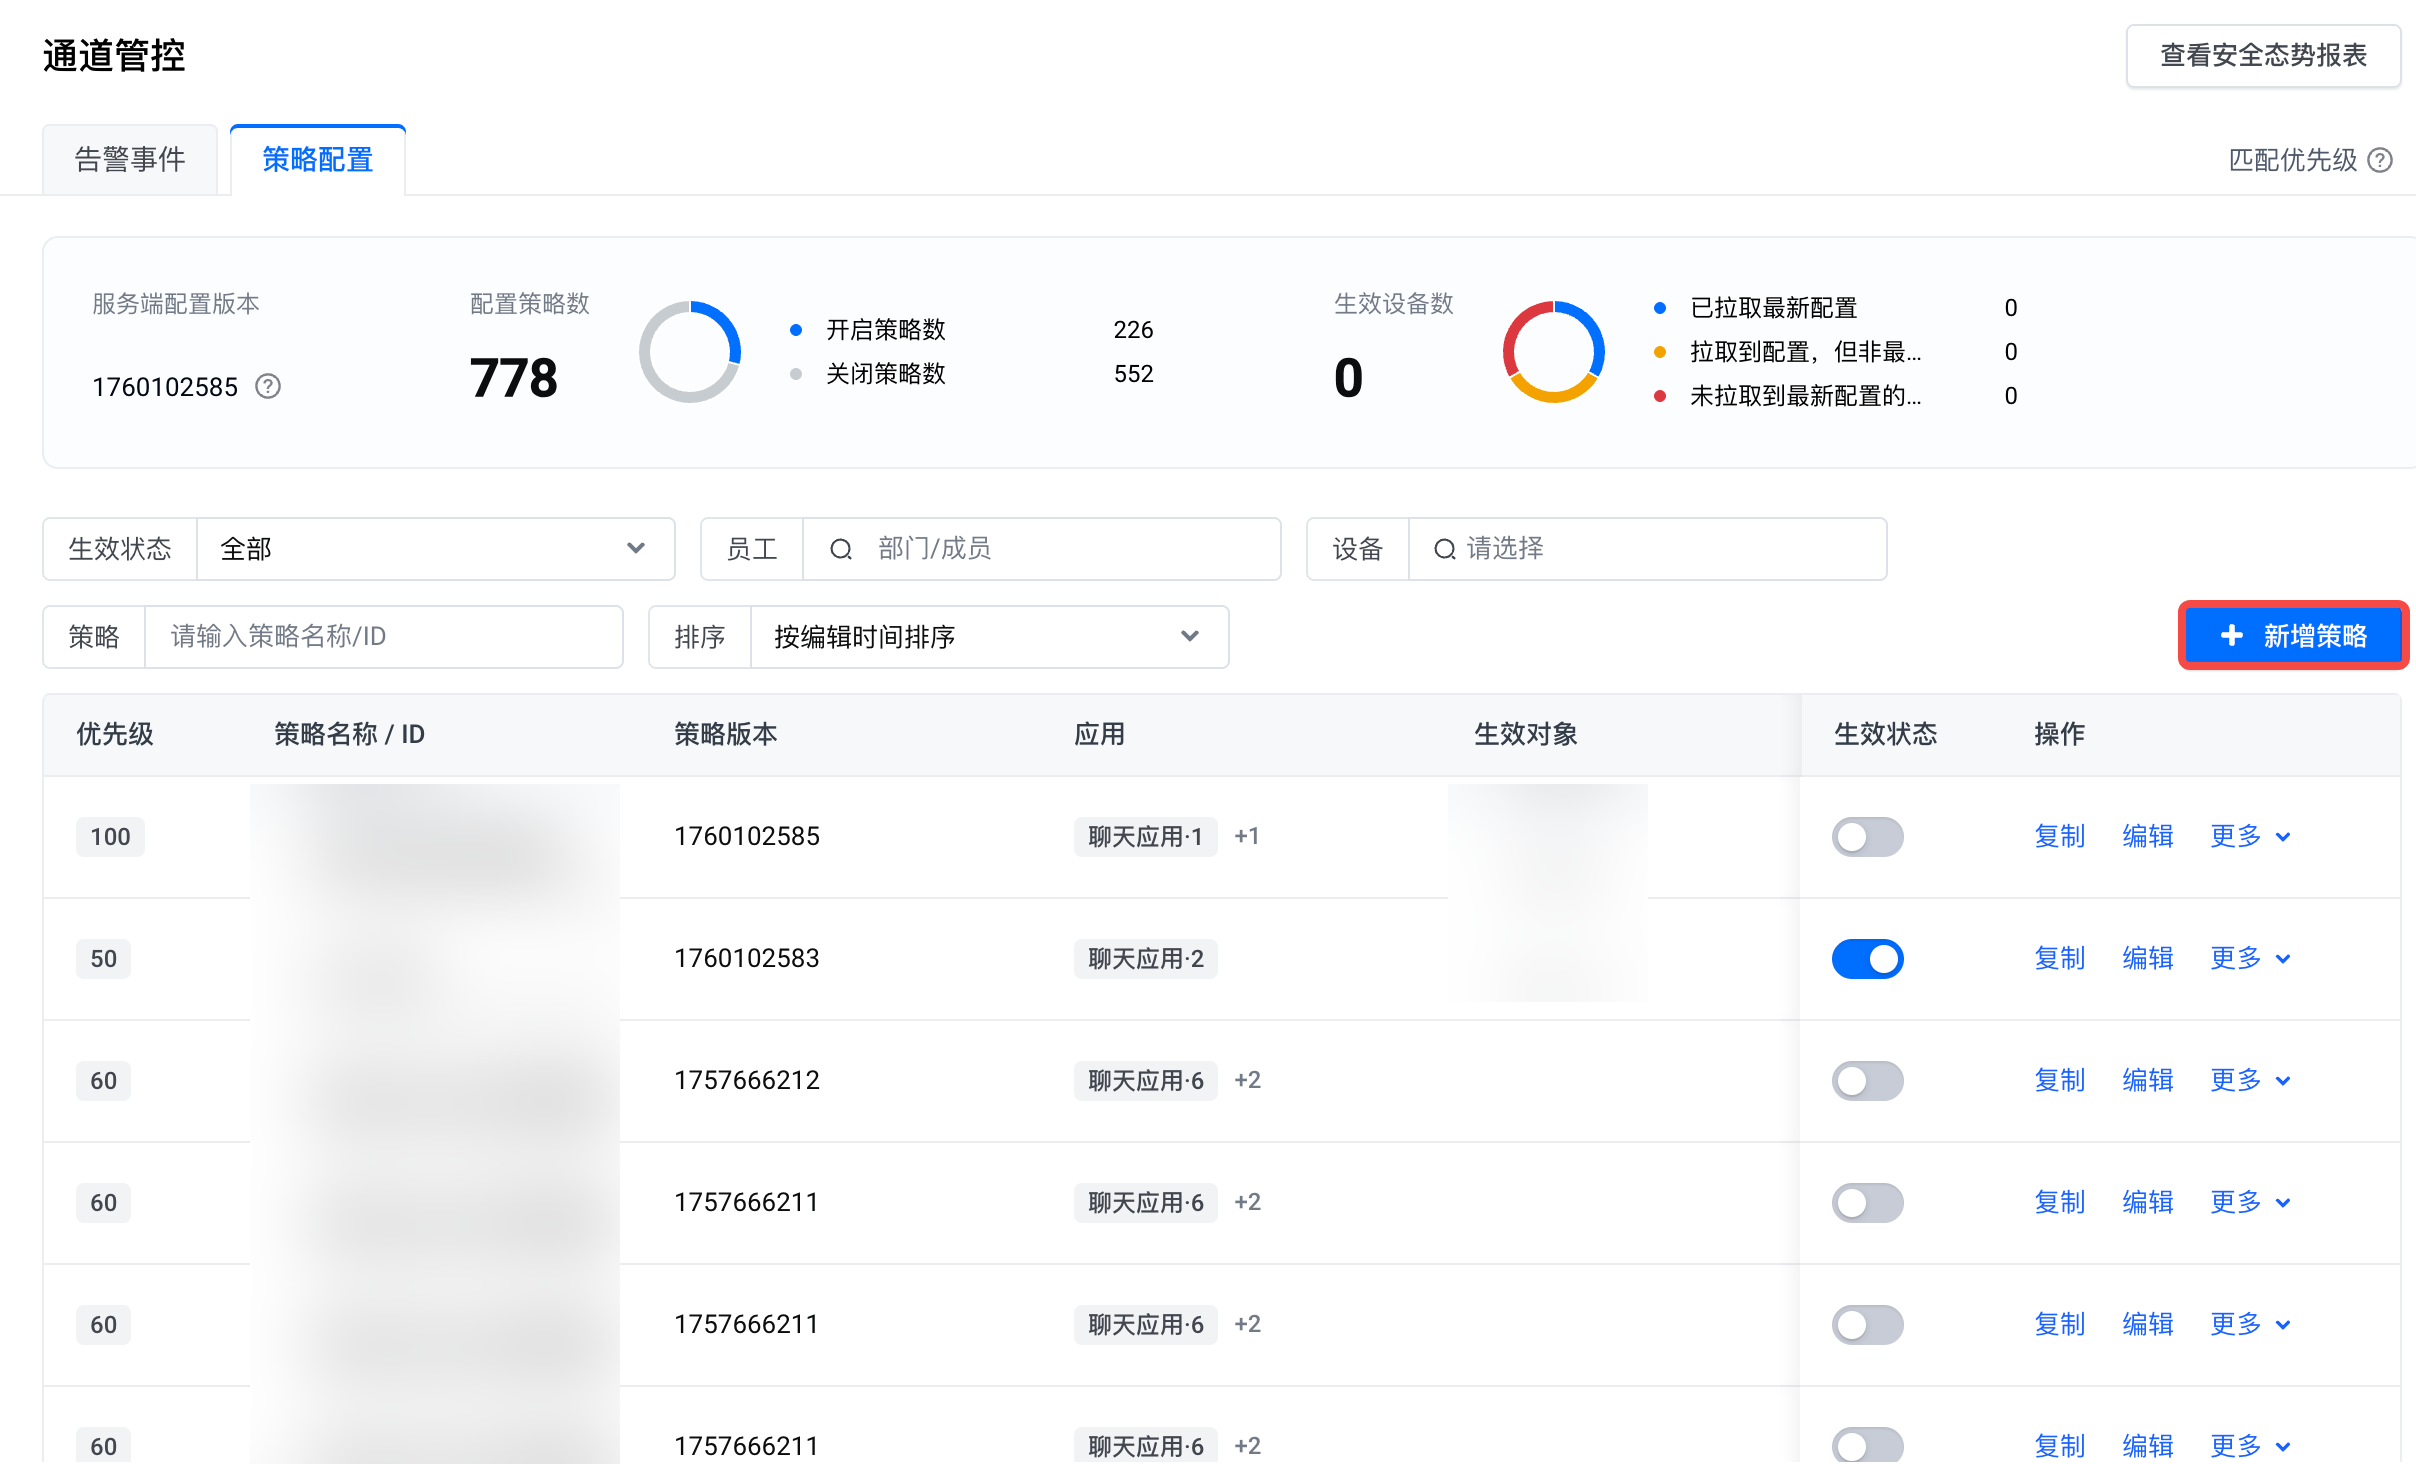The image size is (2416, 1464).
Task: Disable the policy with version 1760102583
Action: click(x=1867, y=959)
